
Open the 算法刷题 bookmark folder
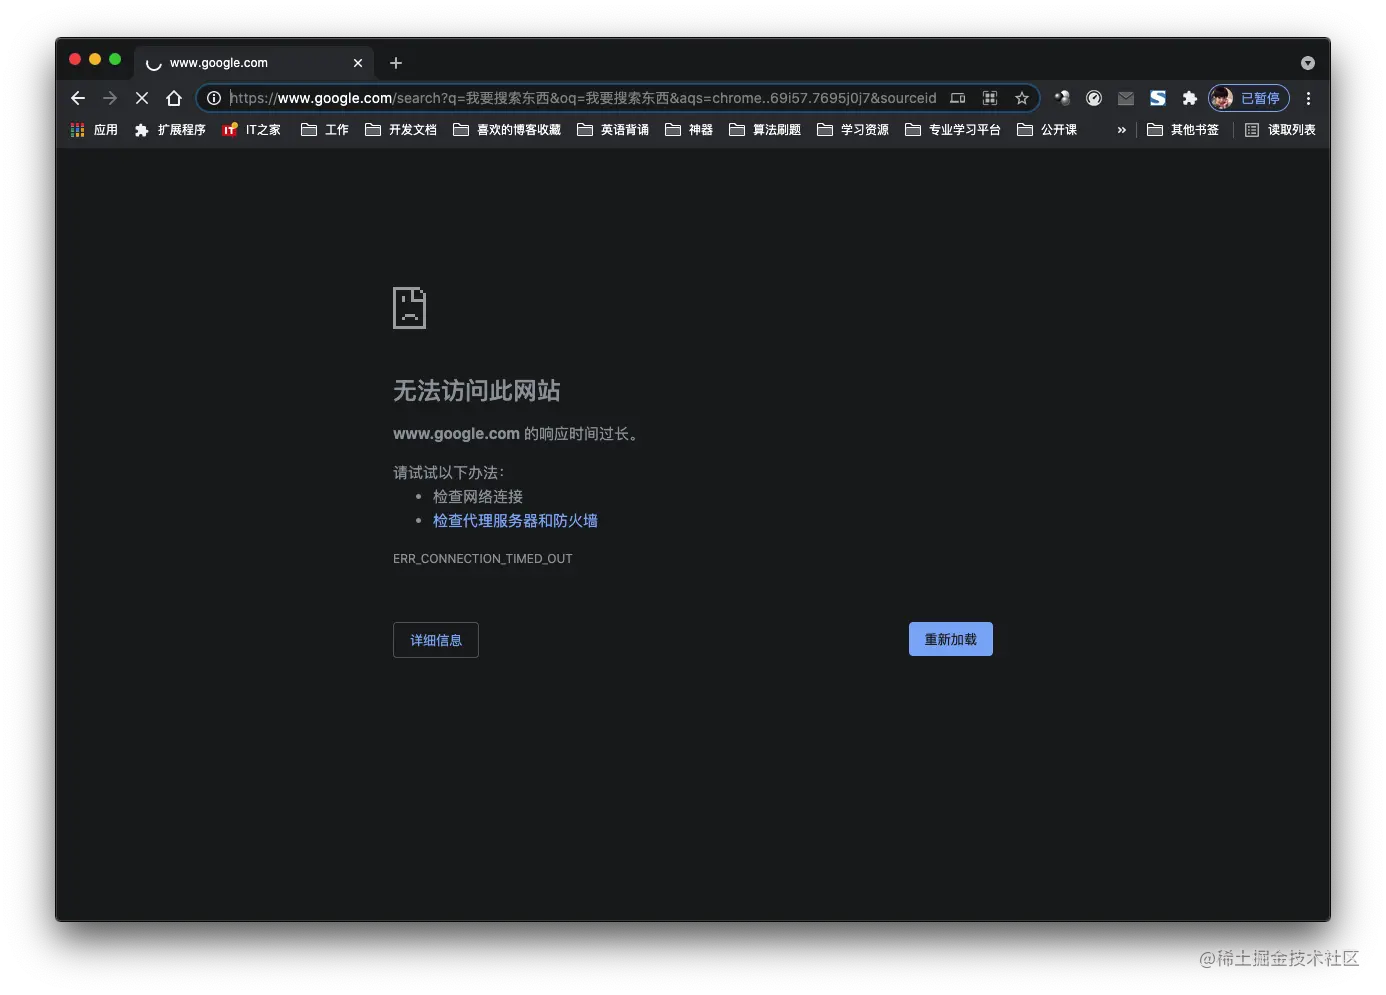[x=765, y=130]
